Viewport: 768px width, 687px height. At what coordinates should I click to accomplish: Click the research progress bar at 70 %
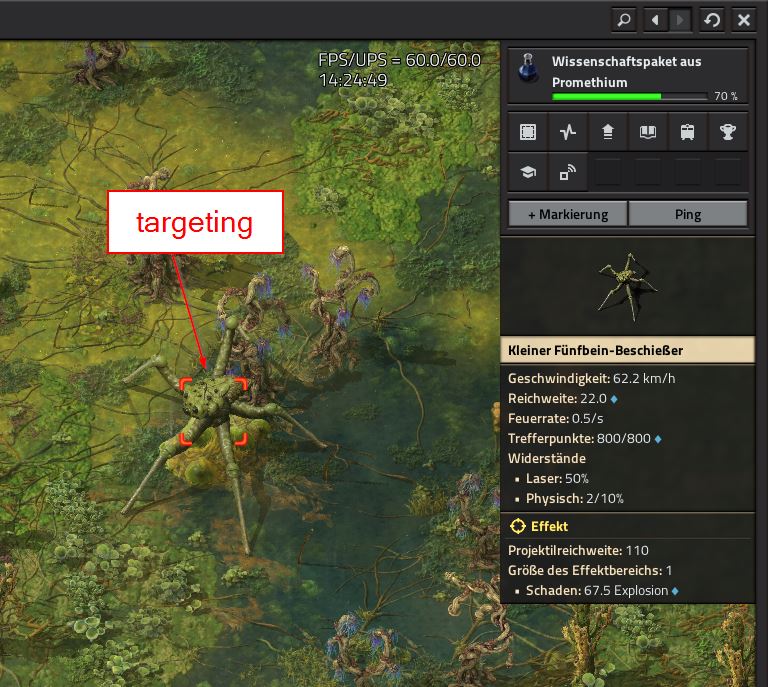pyautogui.click(x=629, y=96)
